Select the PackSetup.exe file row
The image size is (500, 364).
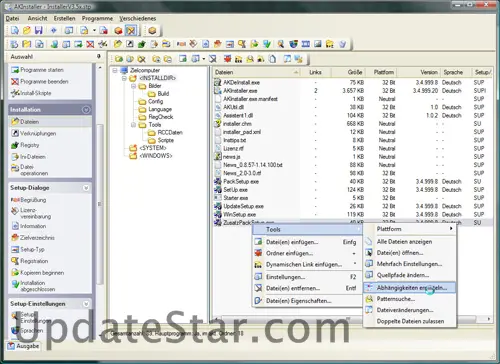[353, 182]
